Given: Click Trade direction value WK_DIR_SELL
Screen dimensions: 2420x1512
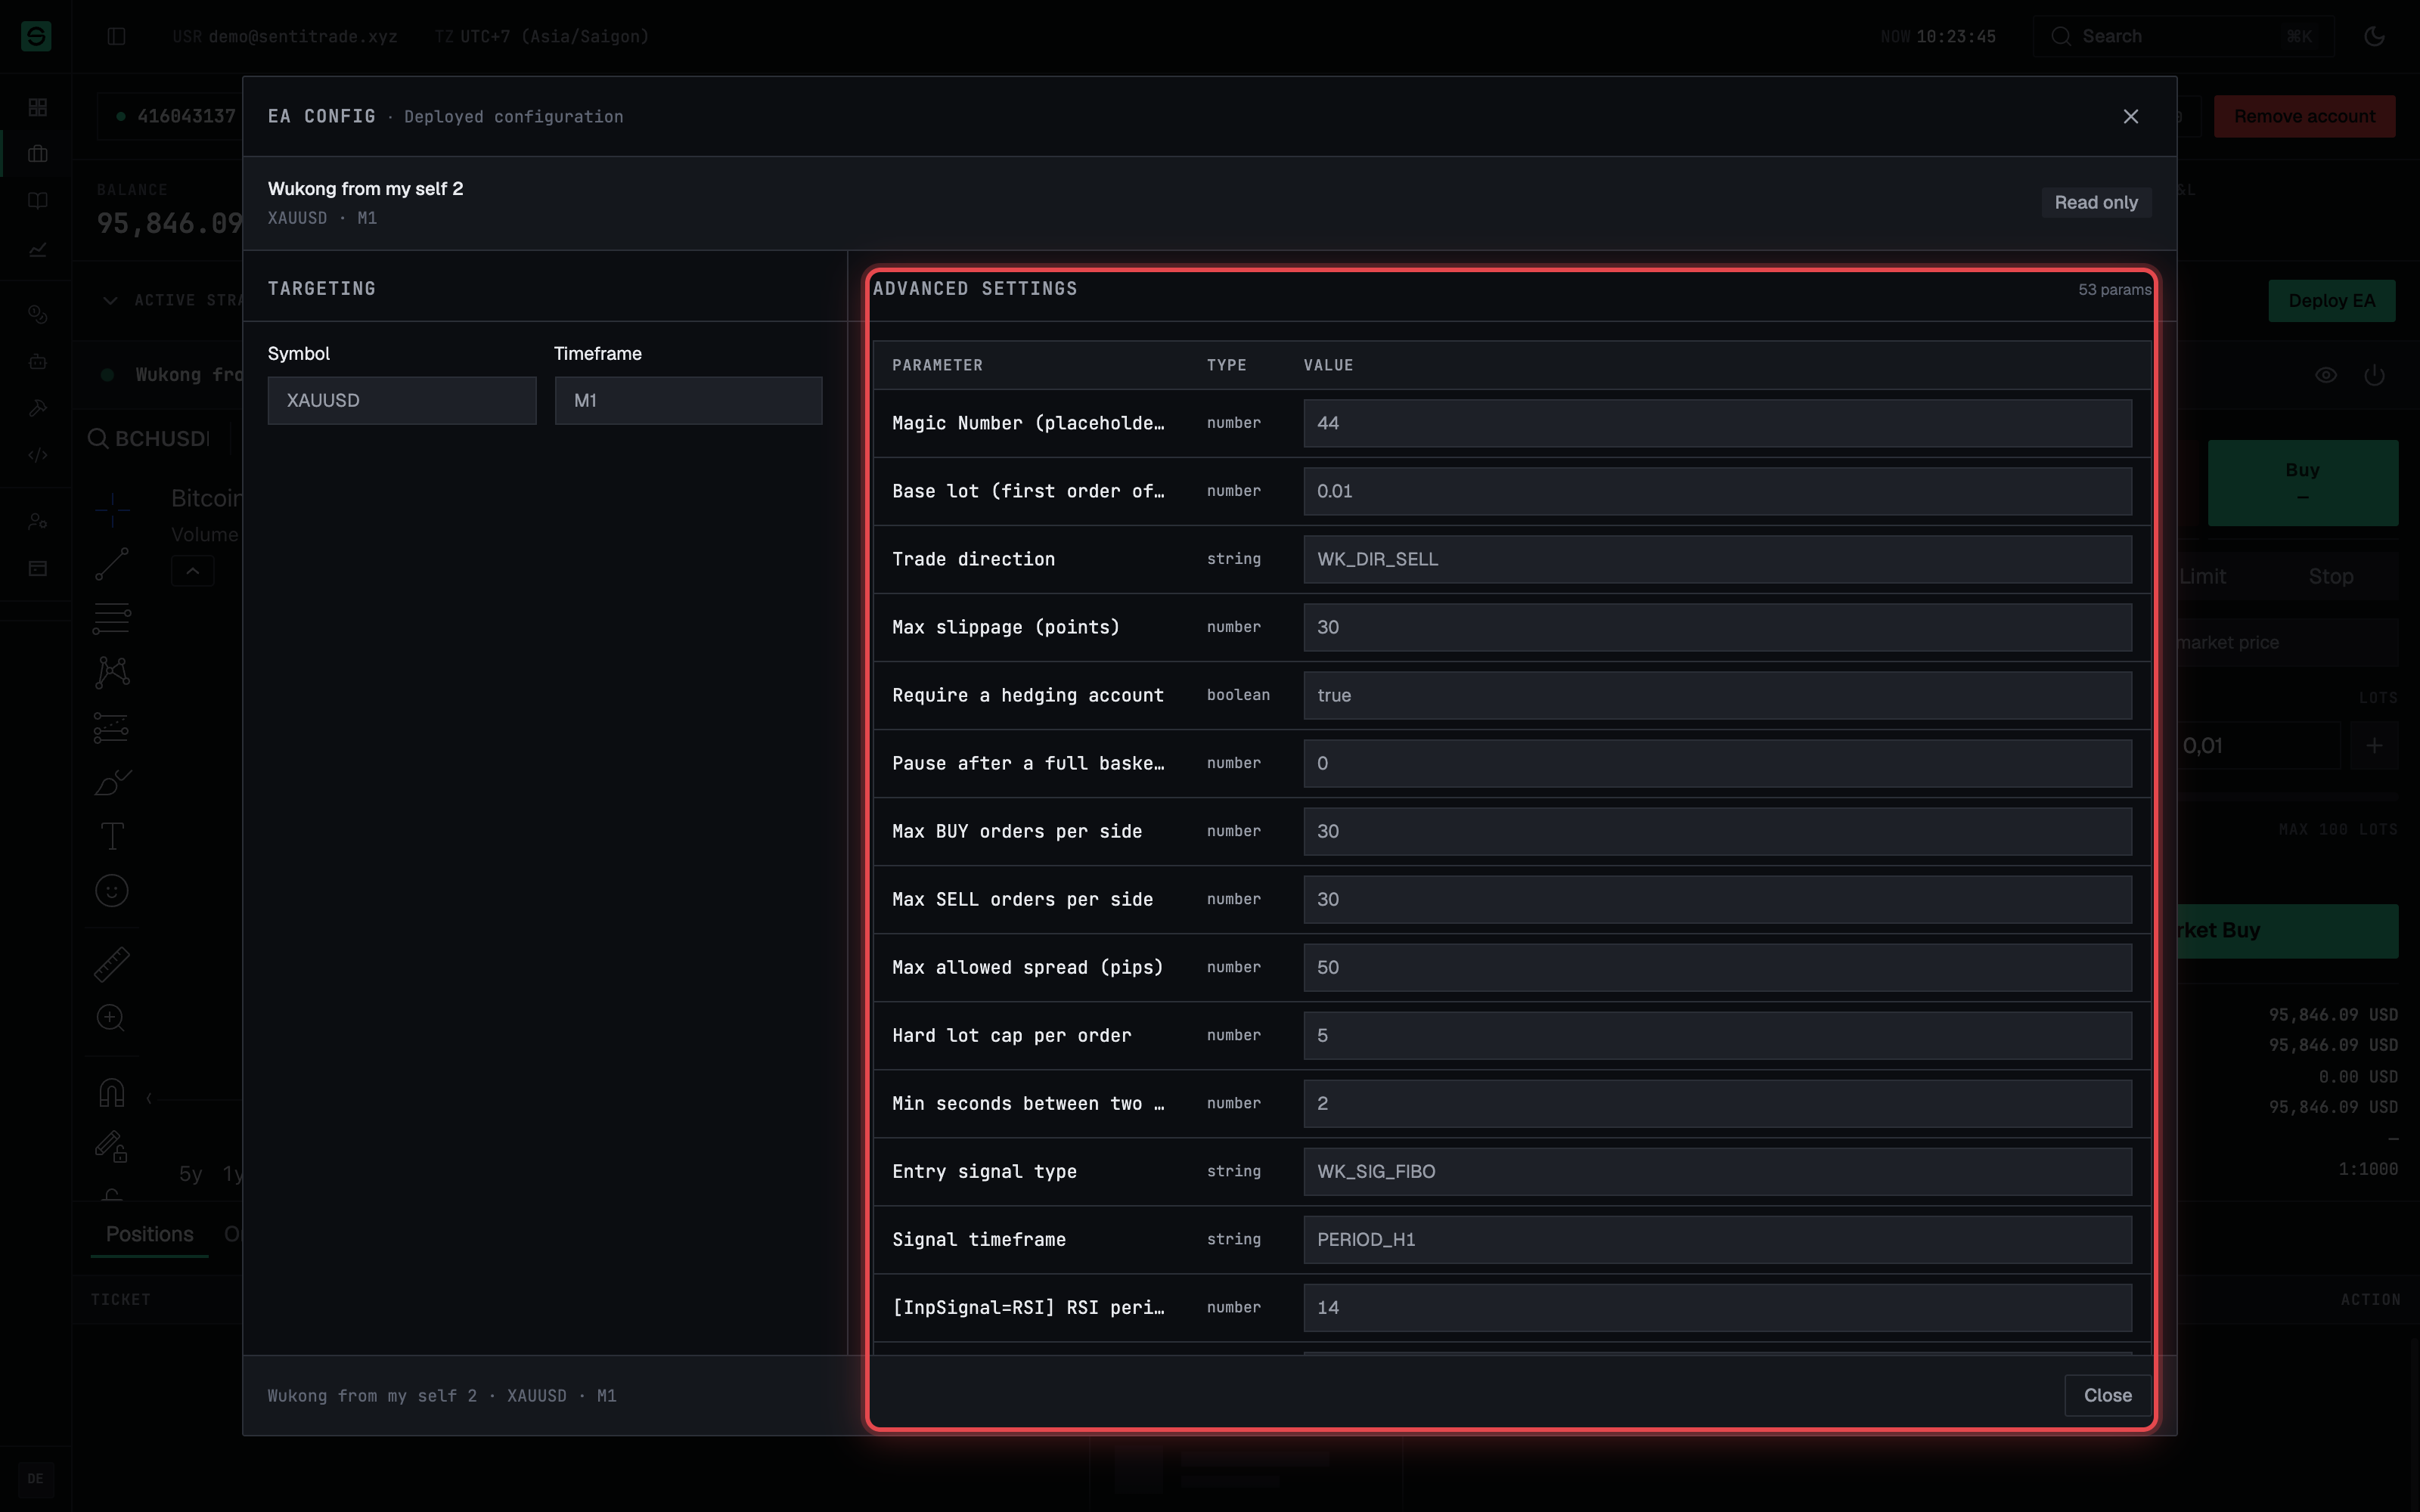Looking at the screenshot, I should (x=1717, y=559).
